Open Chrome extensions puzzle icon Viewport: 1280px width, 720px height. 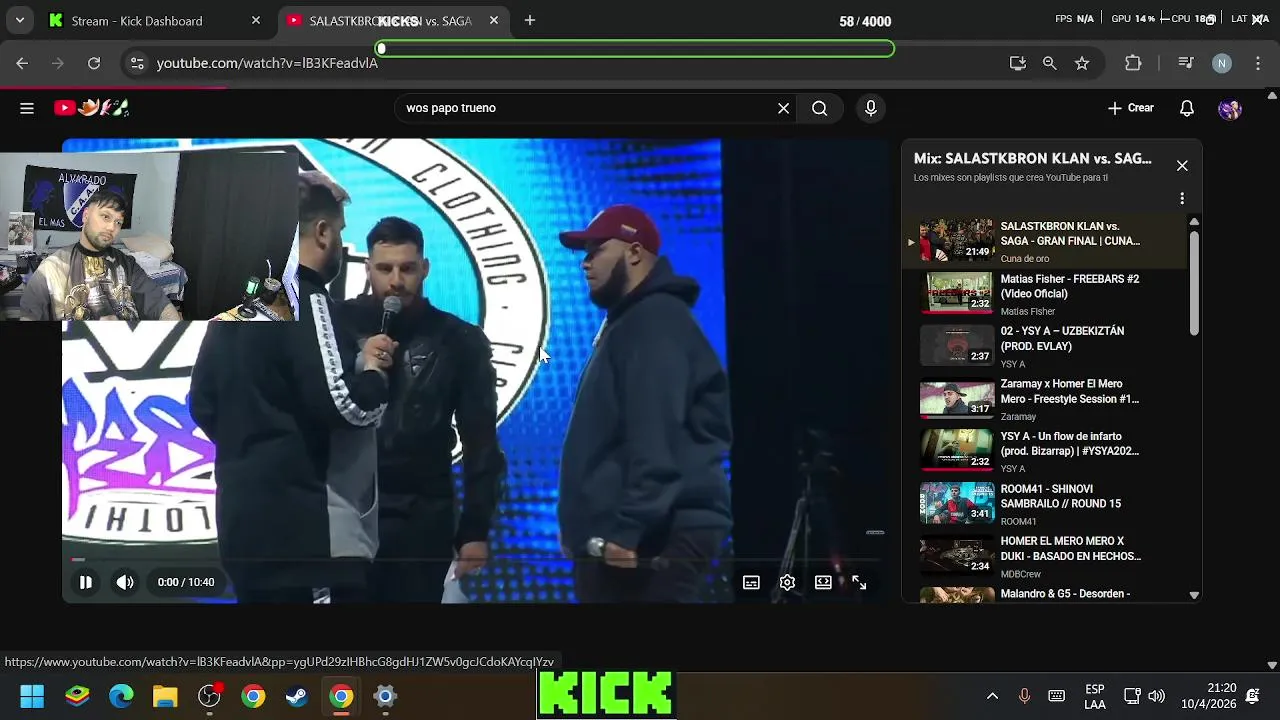1133,63
